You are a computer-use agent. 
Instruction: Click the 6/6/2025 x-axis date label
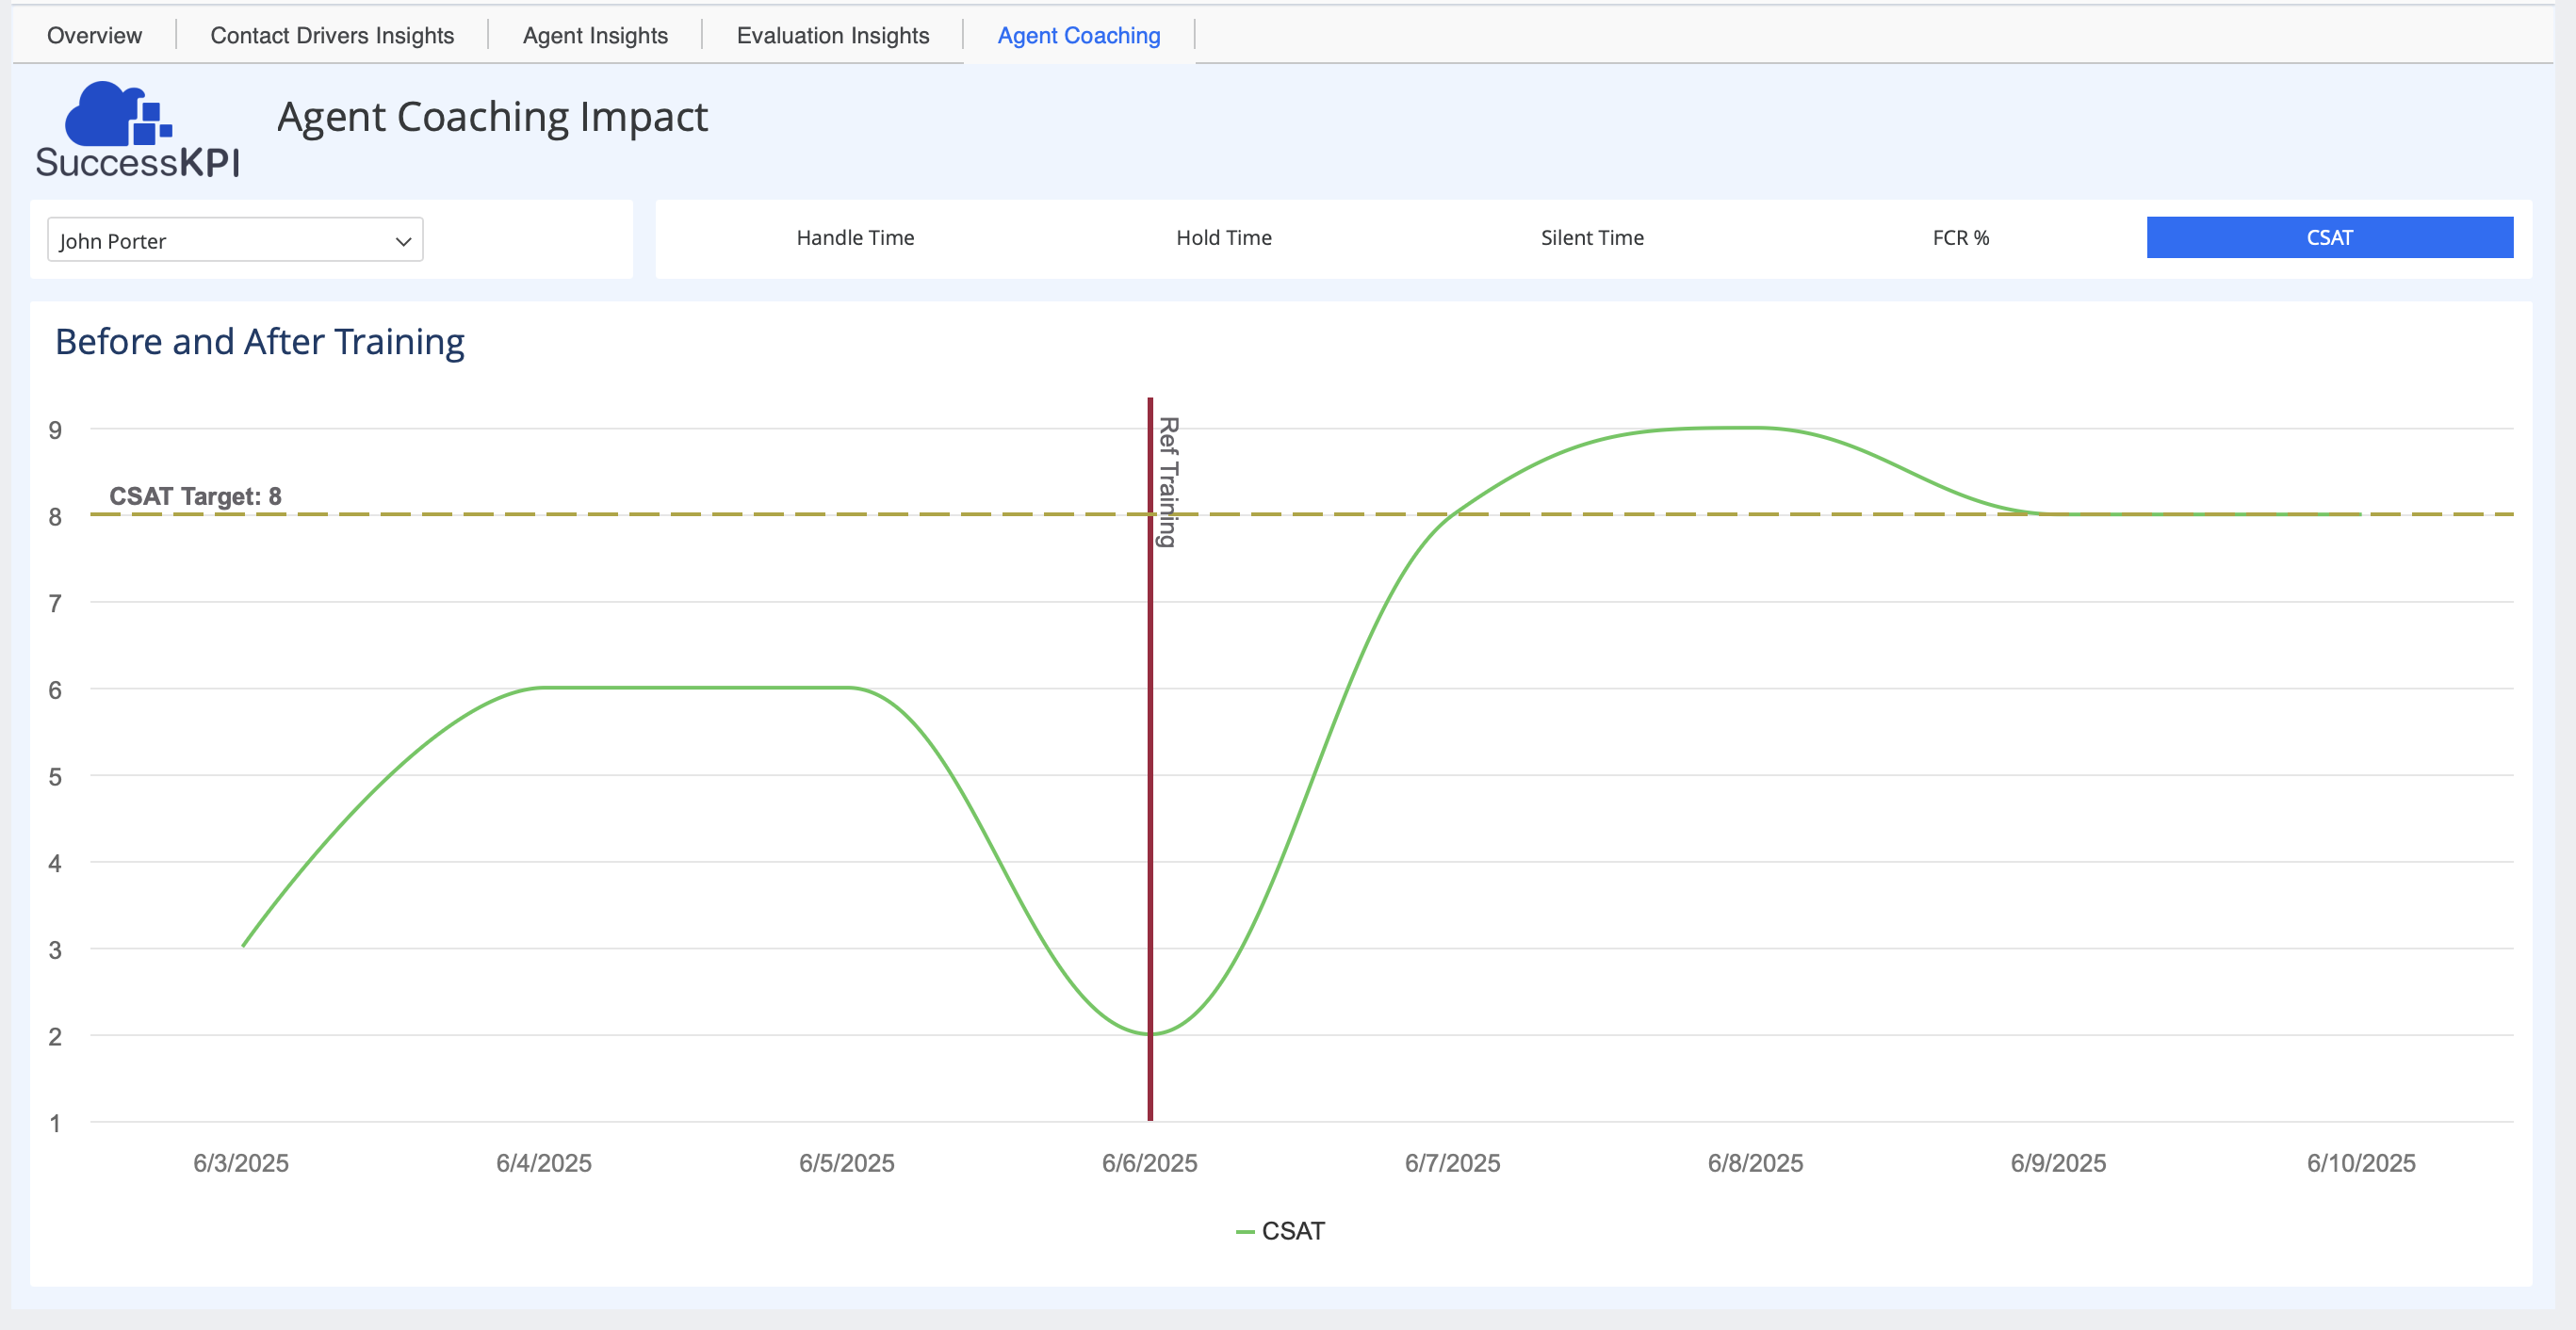pyautogui.click(x=1149, y=1163)
